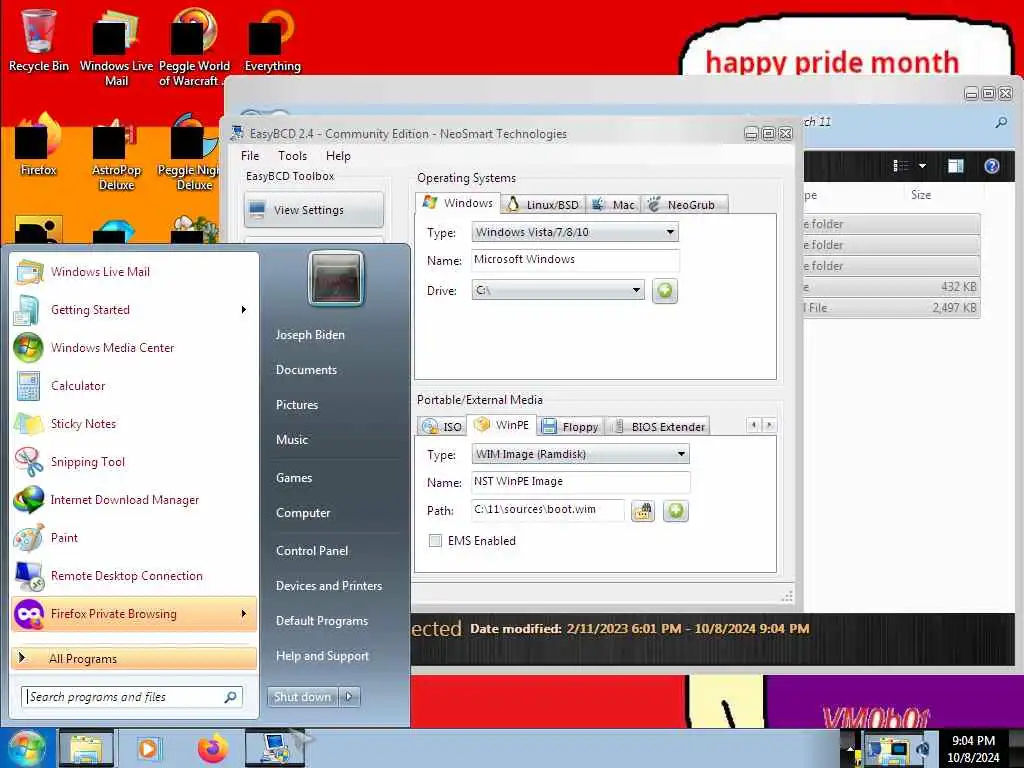Click Firefox Private Browsing mask icon

(x=29, y=614)
